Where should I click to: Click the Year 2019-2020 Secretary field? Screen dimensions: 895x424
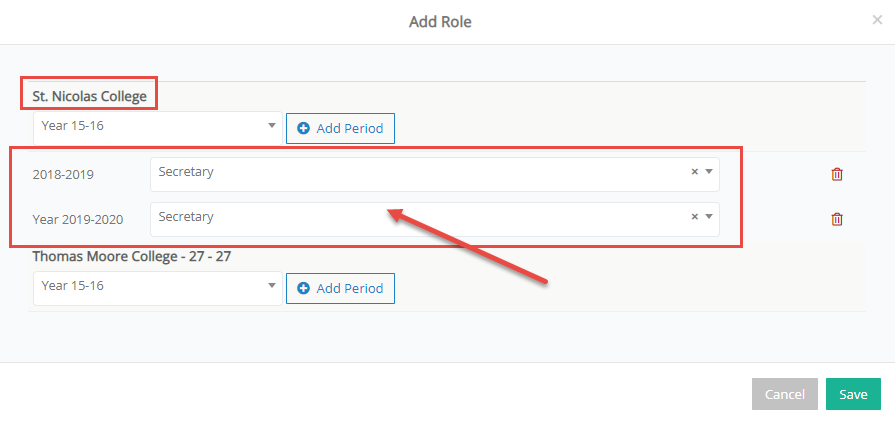434,219
